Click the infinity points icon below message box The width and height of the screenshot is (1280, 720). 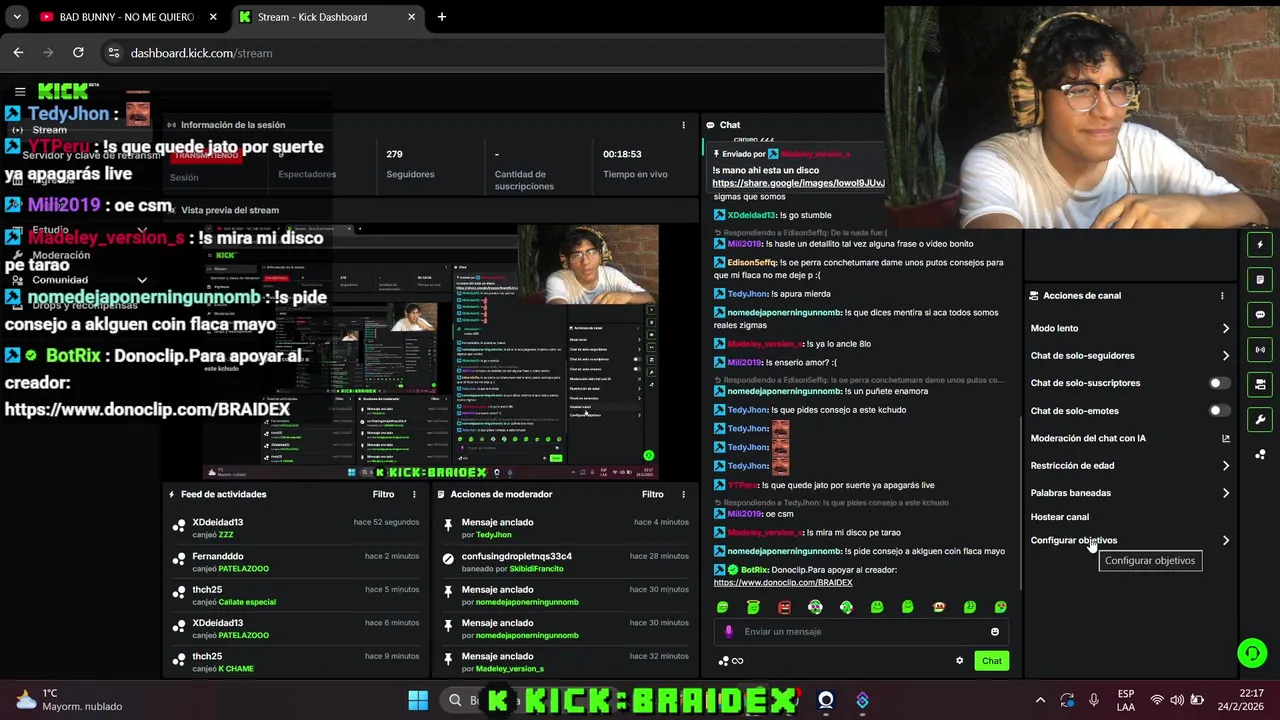coord(738,661)
